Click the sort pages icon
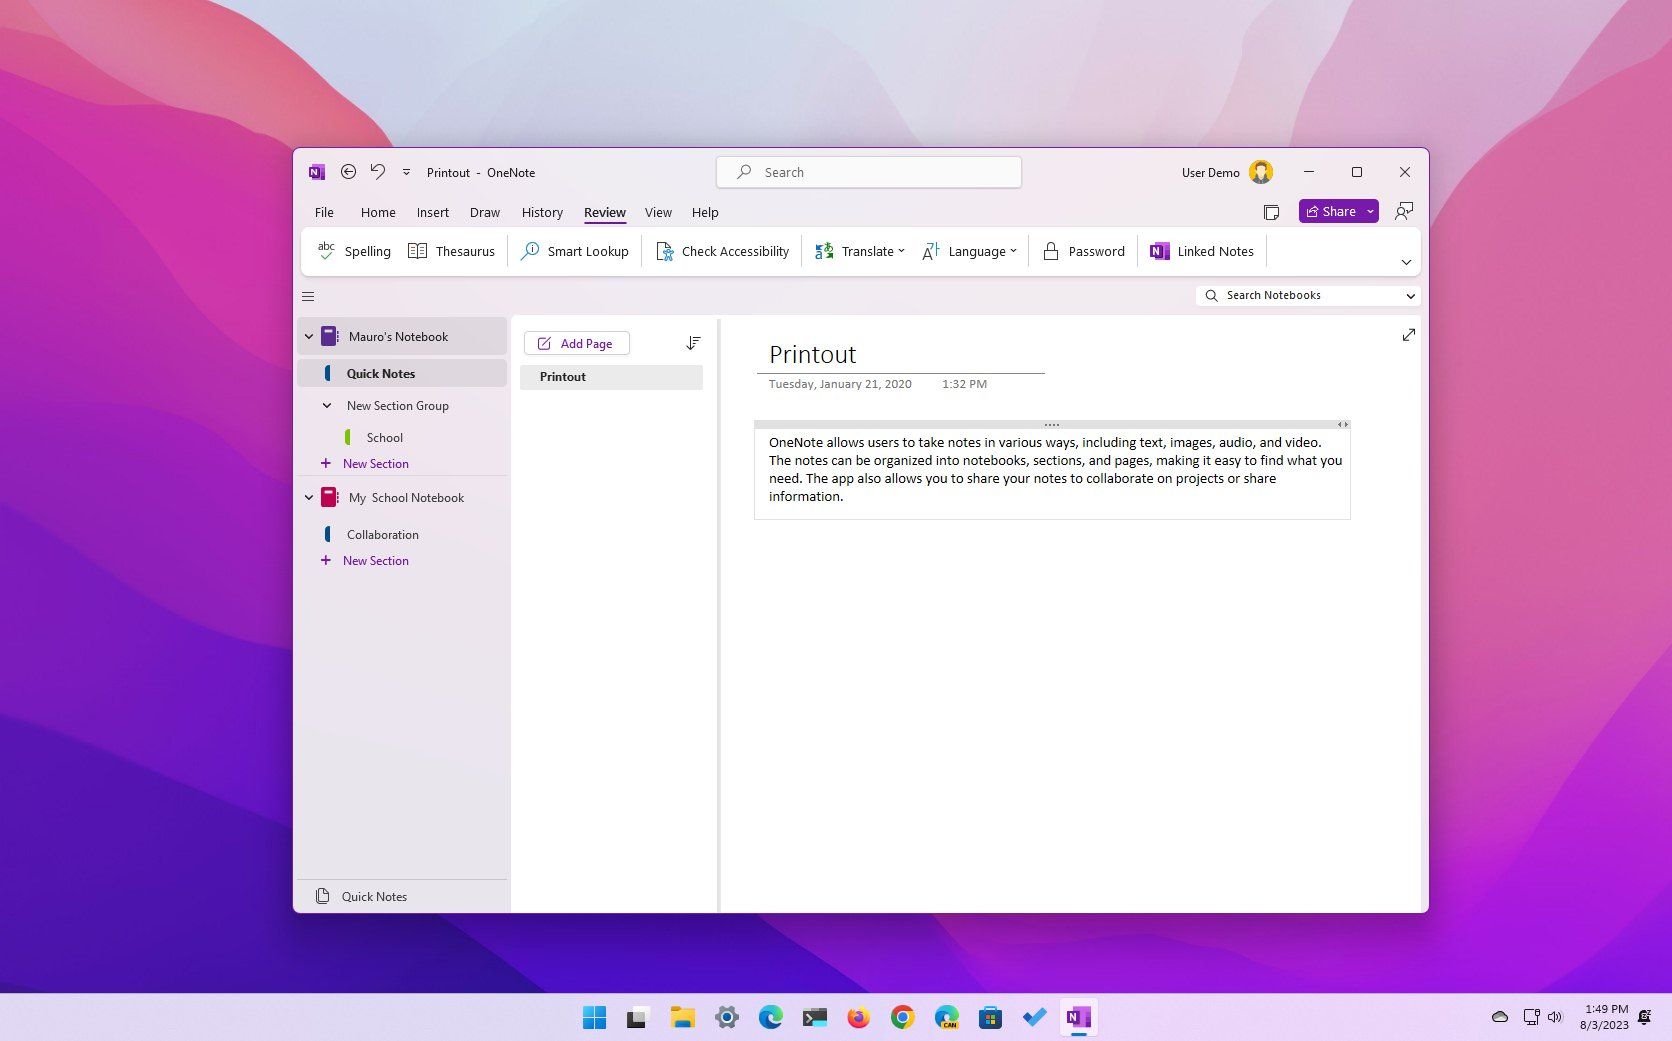 693,342
